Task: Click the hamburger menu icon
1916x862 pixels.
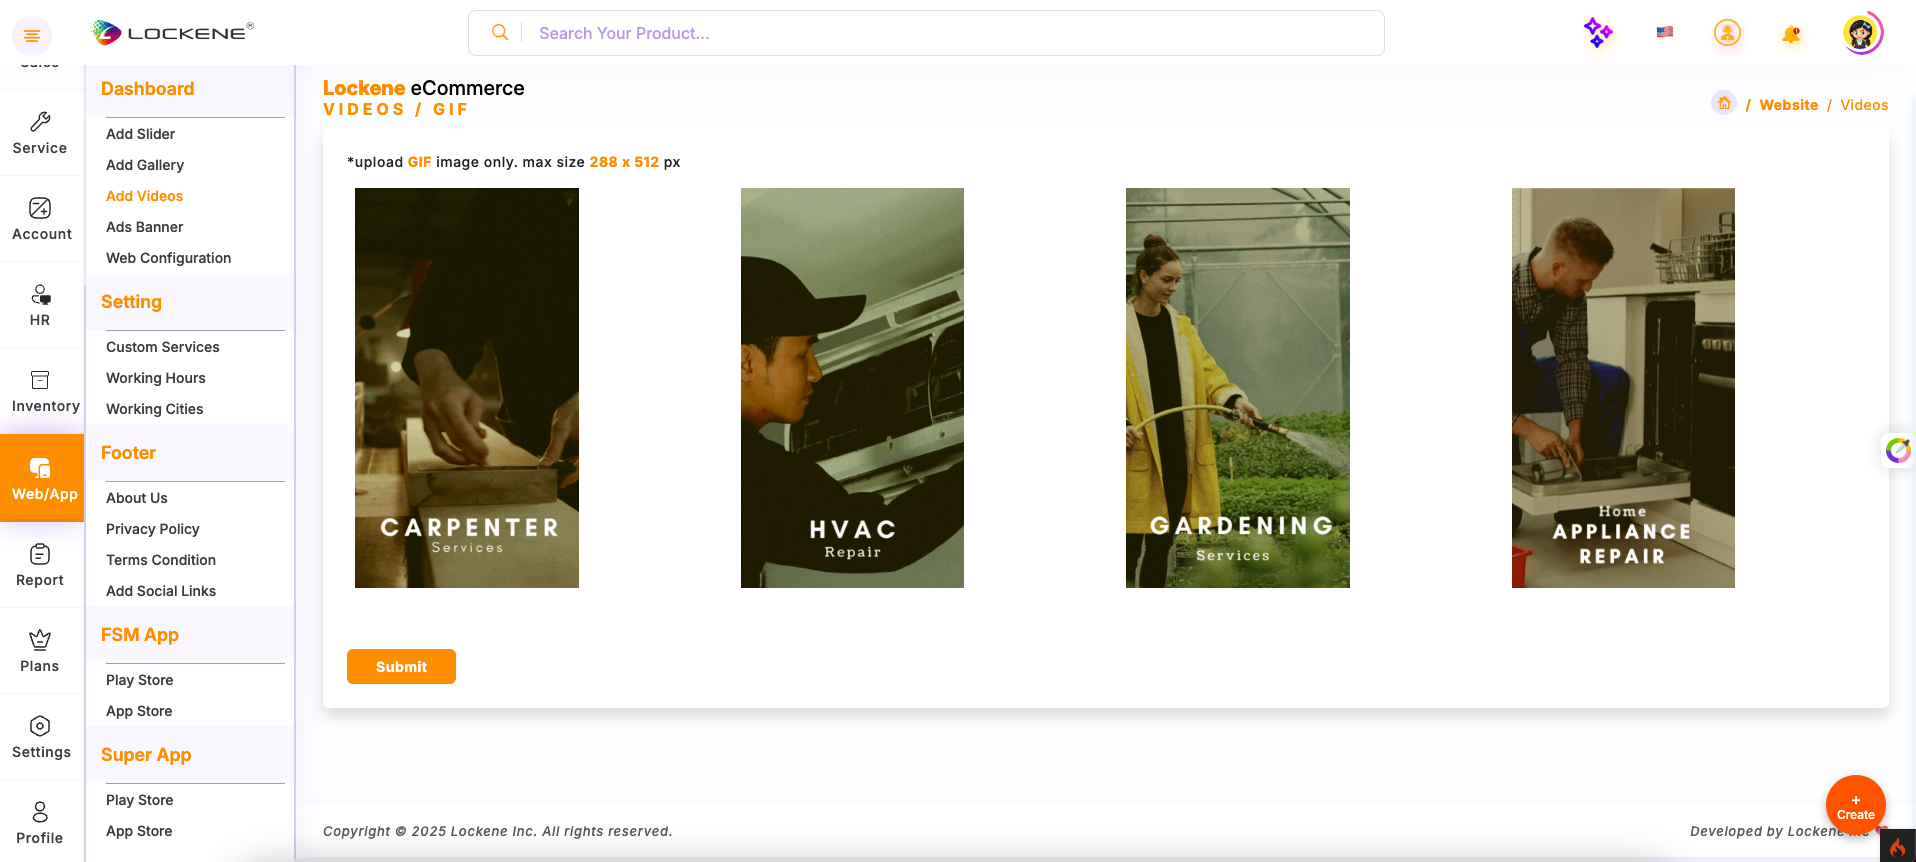Action: pyautogui.click(x=32, y=36)
